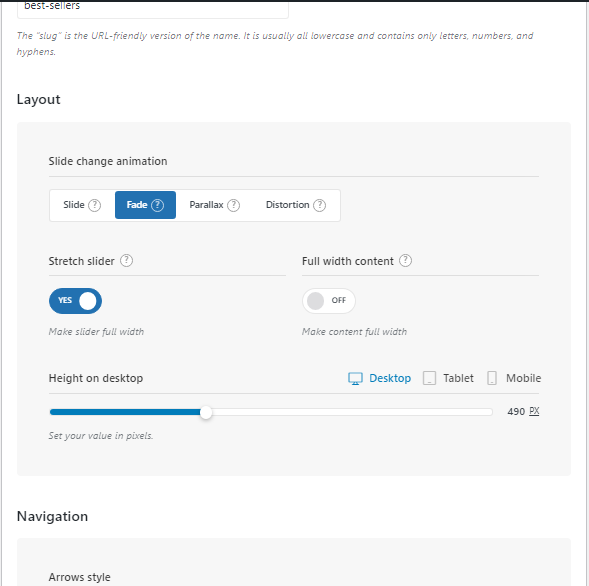Click the Tablet device icon

(x=429, y=378)
